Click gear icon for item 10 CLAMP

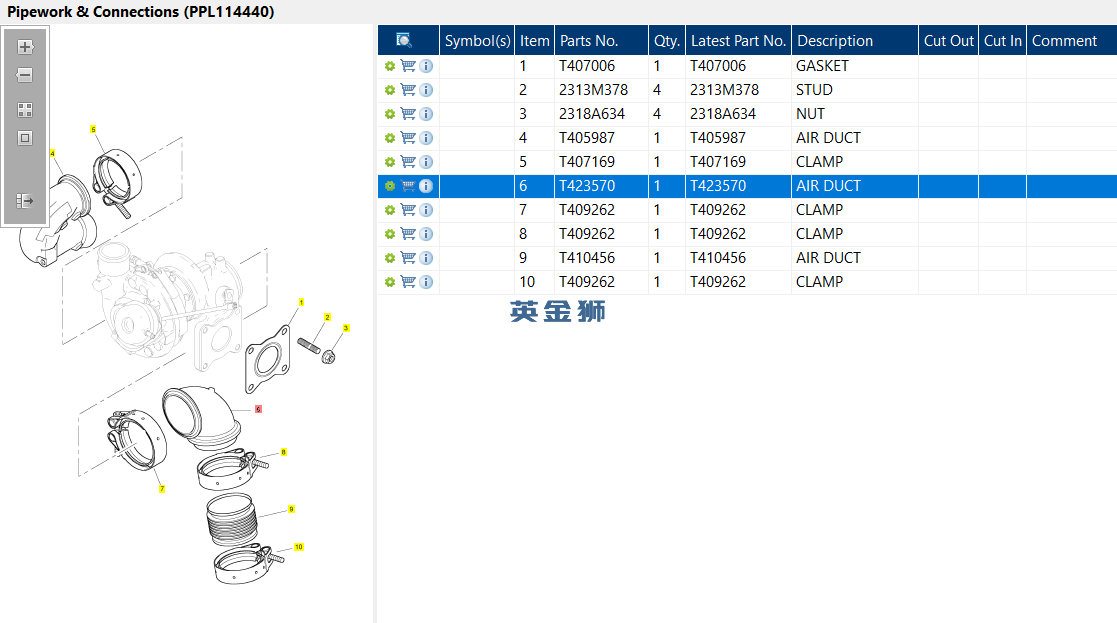(390, 282)
